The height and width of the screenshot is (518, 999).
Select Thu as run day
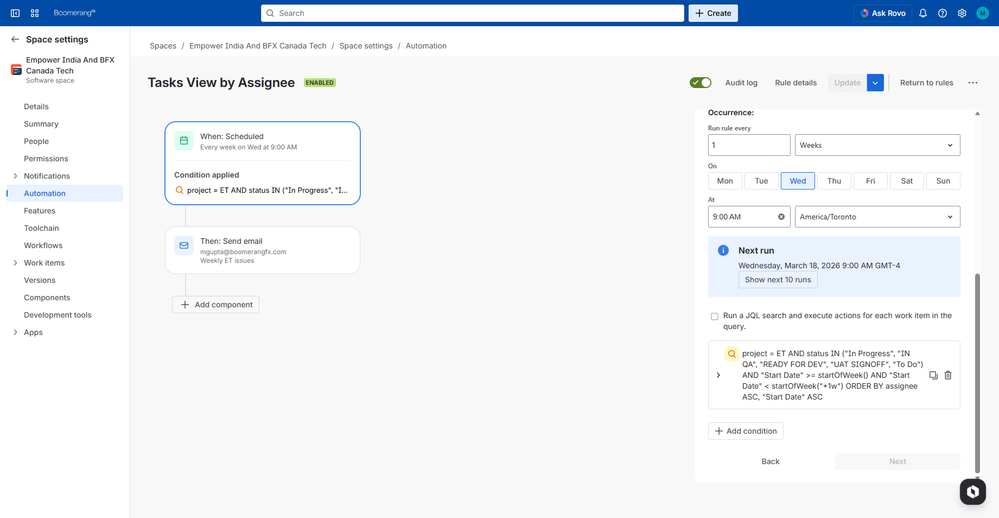pos(834,181)
